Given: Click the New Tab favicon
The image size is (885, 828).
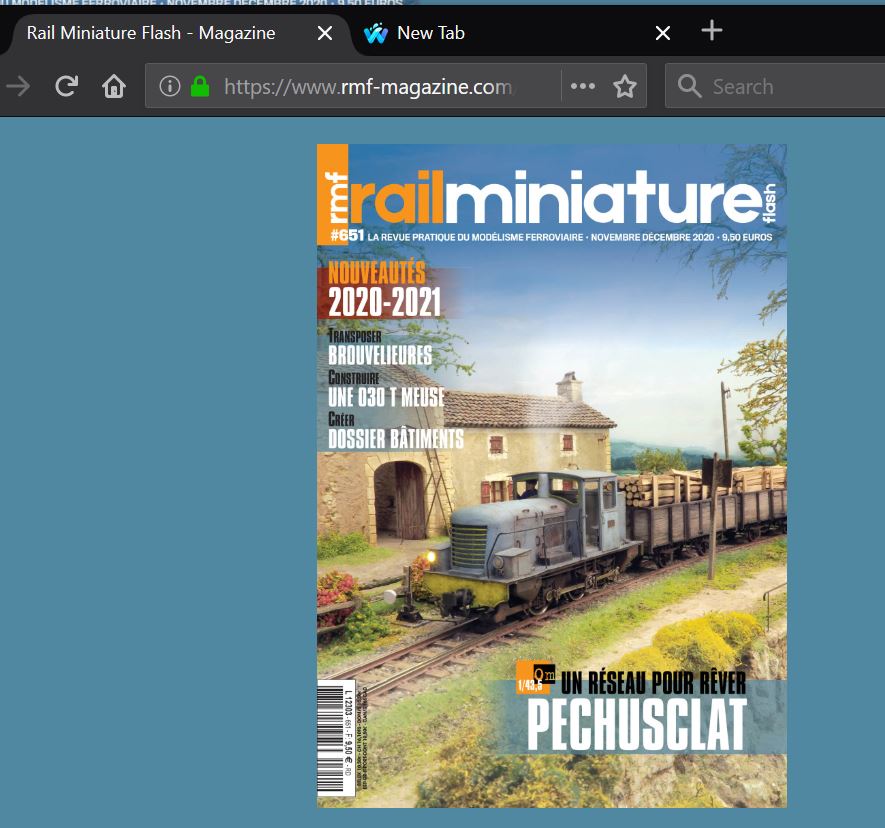Looking at the screenshot, I should pos(376,34).
